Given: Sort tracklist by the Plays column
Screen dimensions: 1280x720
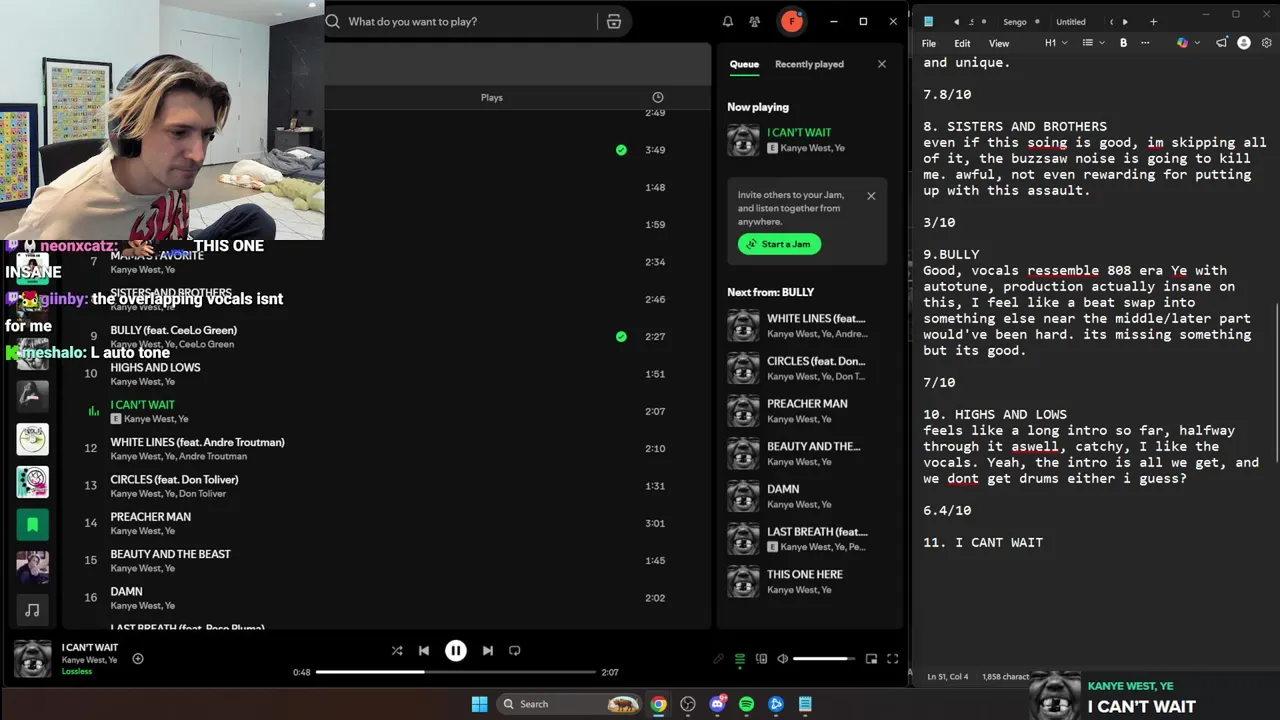Looking at the screenshot, I should (x=491, y=97).
